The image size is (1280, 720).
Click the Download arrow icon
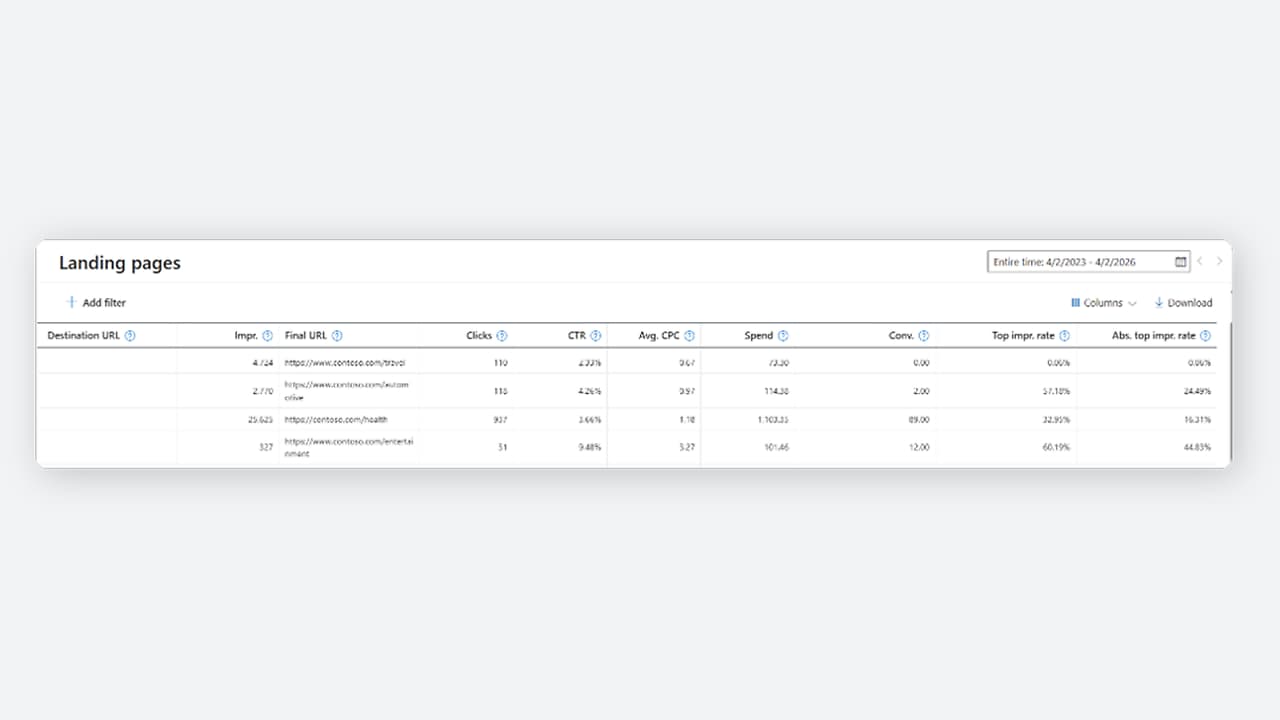(1159, 302)
